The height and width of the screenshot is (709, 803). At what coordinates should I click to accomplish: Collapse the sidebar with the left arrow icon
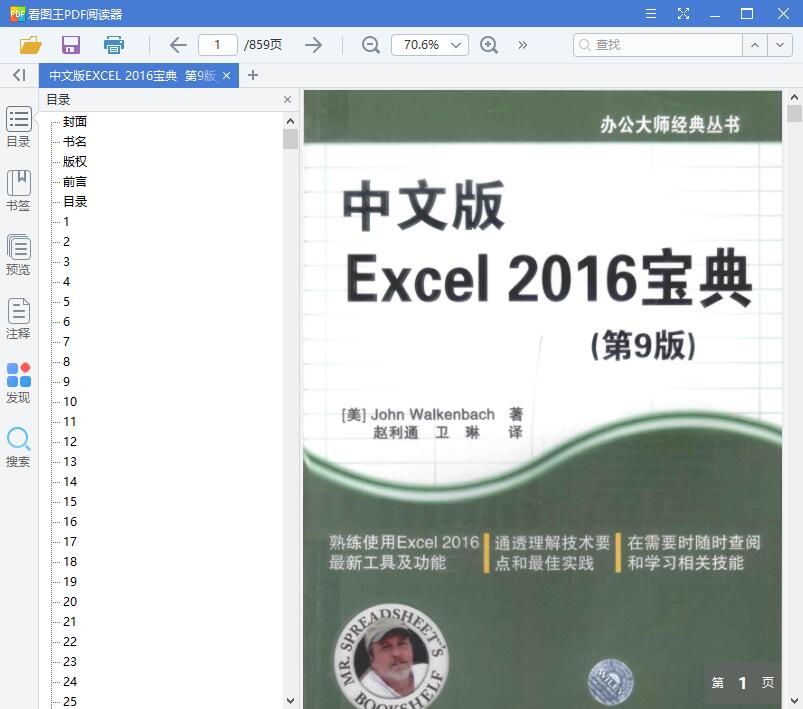coord(19,75)
